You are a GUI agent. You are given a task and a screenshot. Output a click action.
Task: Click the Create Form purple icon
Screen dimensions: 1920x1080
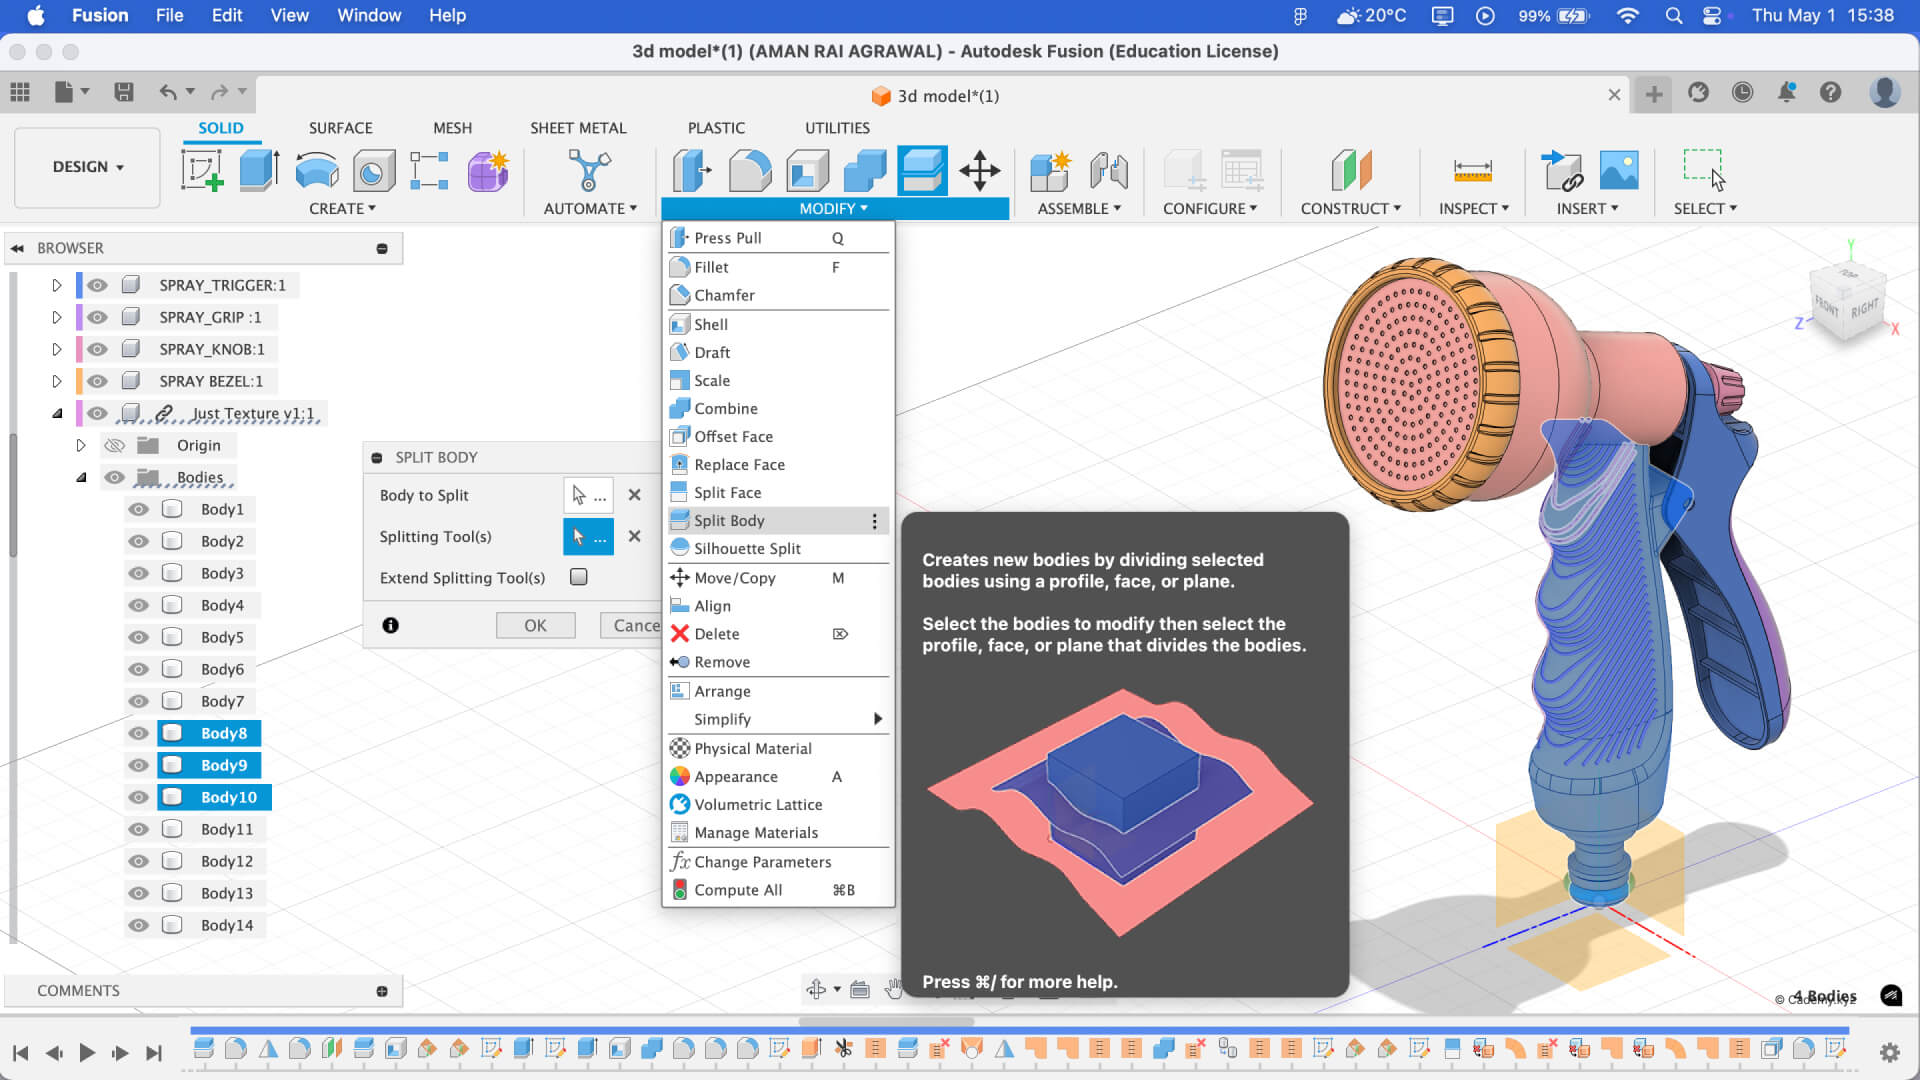tap(488, 171)
